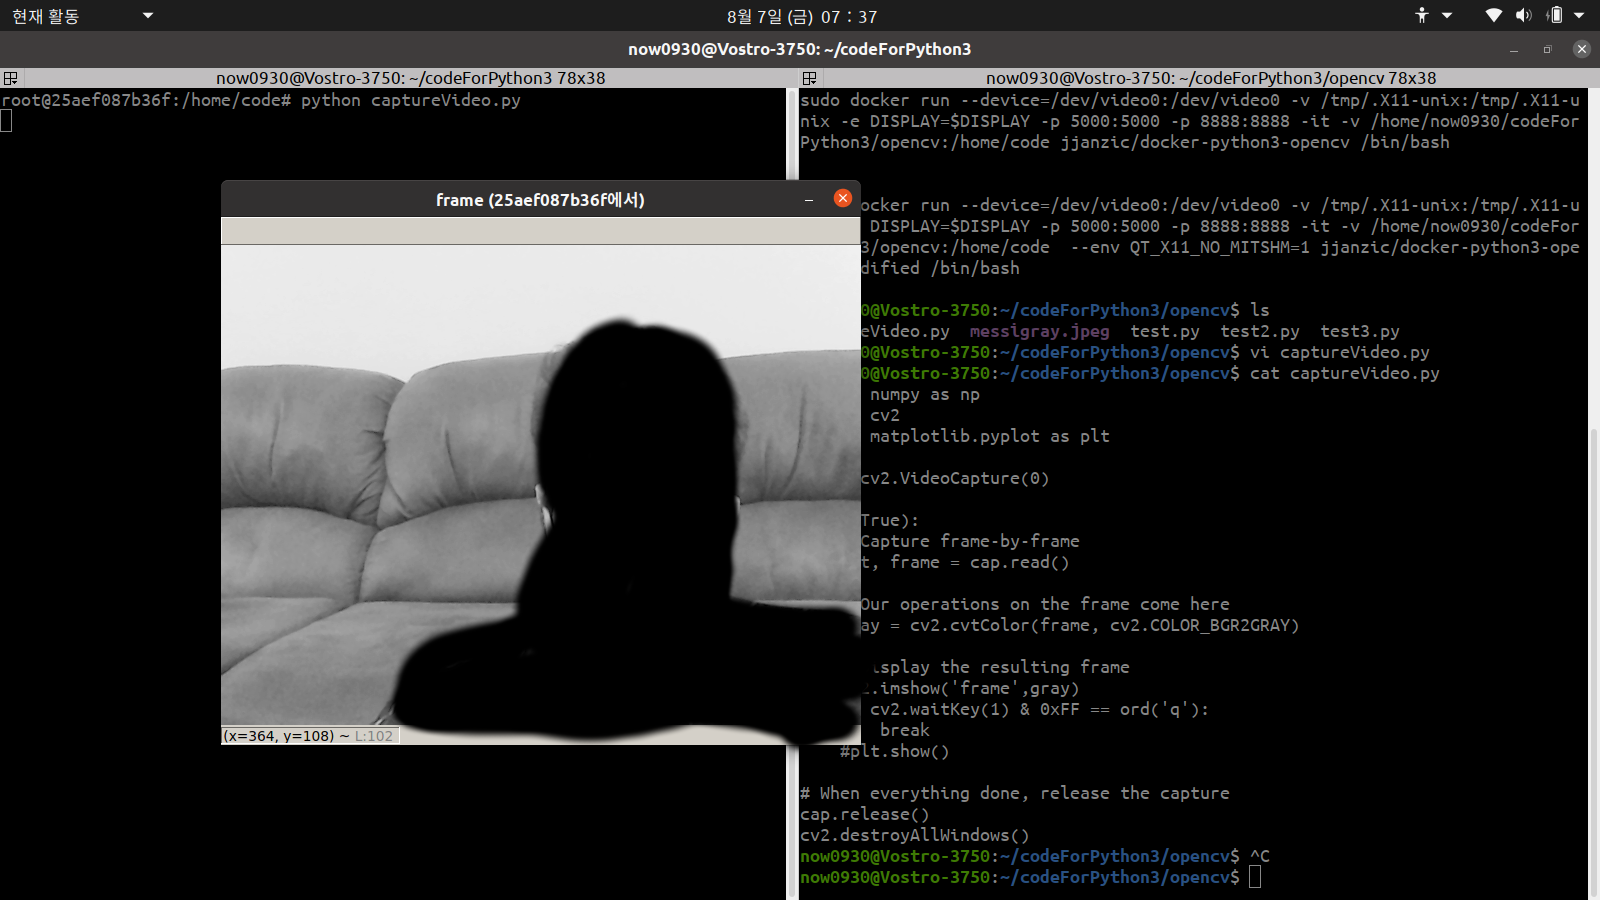This screenshot has width=1600, height=900.
Task: Click the right terminal's vertical scrollbar
Action: click(1593, 600)
